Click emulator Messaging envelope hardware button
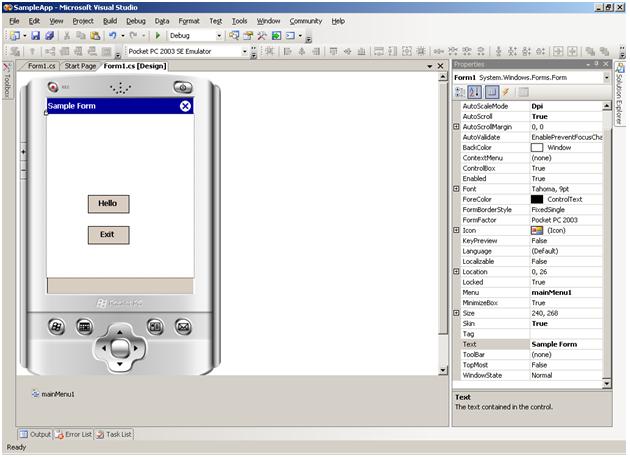The width and height of the screenshot is (630, 457). pos(183,326)
